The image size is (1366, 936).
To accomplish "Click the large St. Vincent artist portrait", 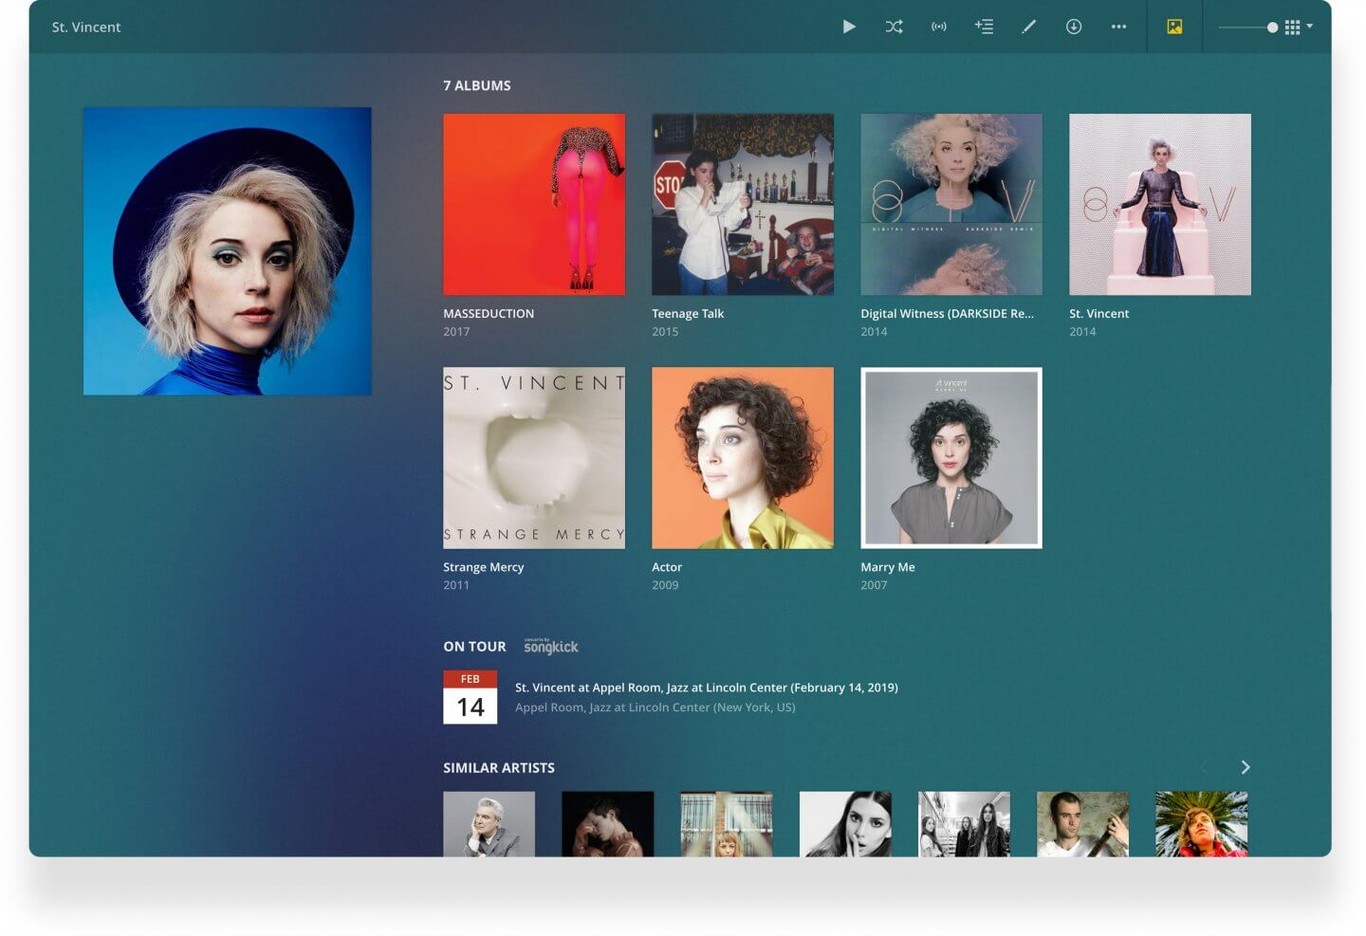I will (227, 251).
